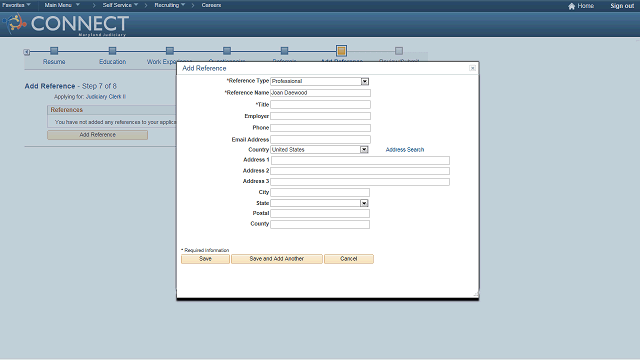This screenshot has width=640, height=360.
Task: Click Save and Add Another button
Action: tap(277, 259)
